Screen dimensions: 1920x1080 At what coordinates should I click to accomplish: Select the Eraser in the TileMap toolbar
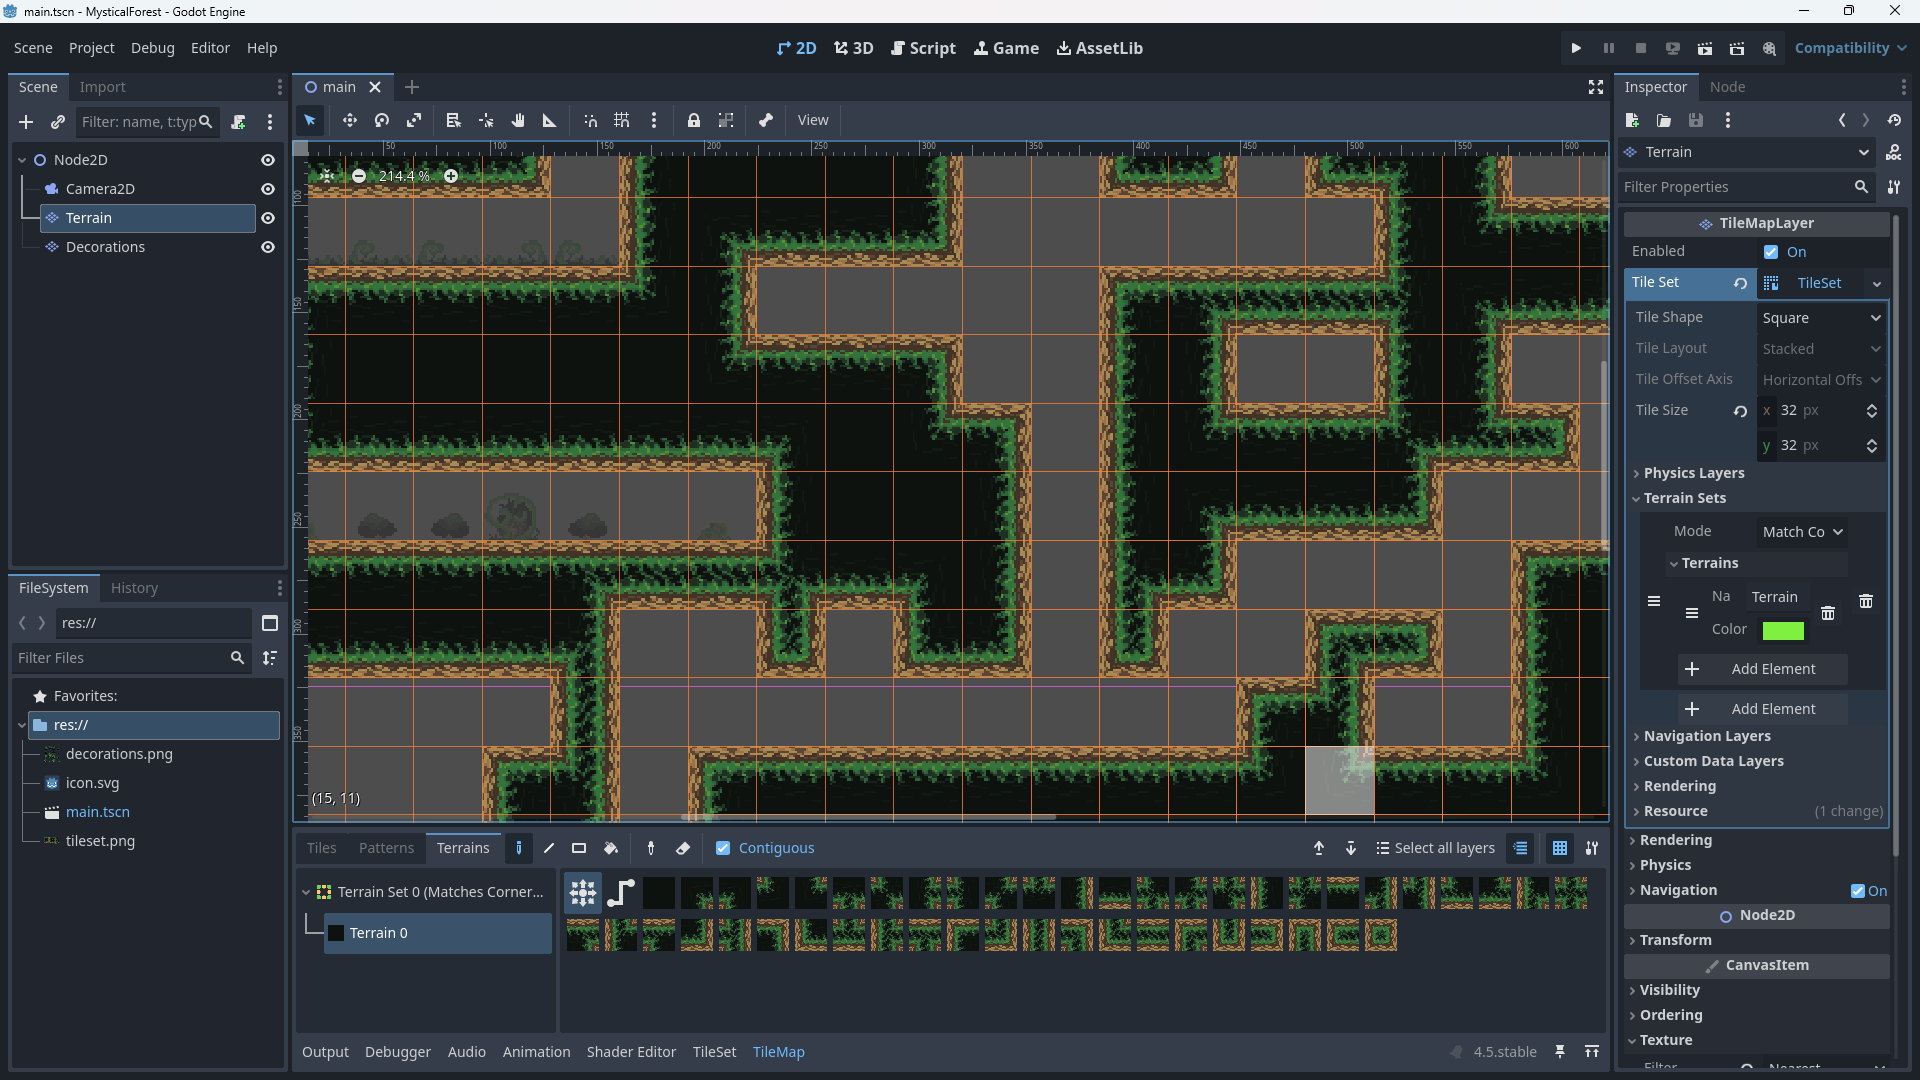pos(683,848)
